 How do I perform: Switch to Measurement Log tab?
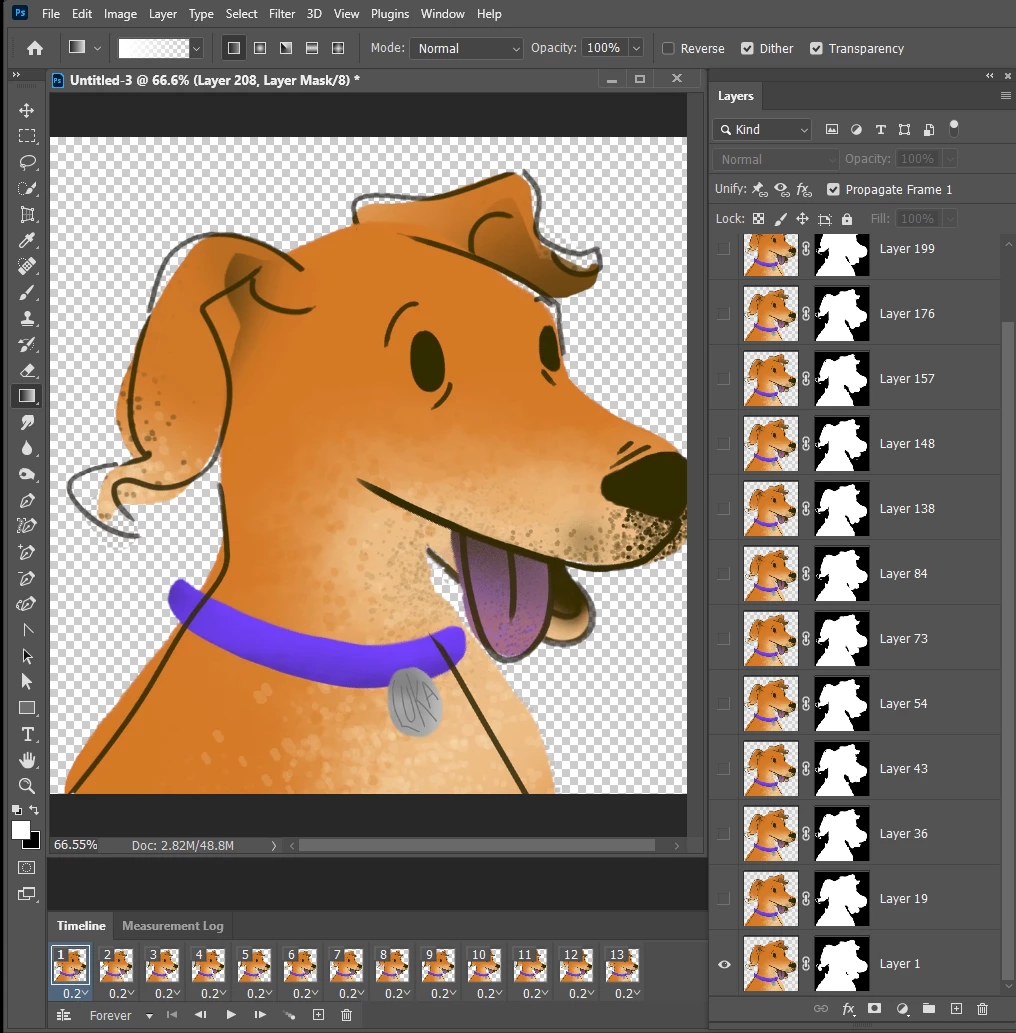(x=173, y=926)
